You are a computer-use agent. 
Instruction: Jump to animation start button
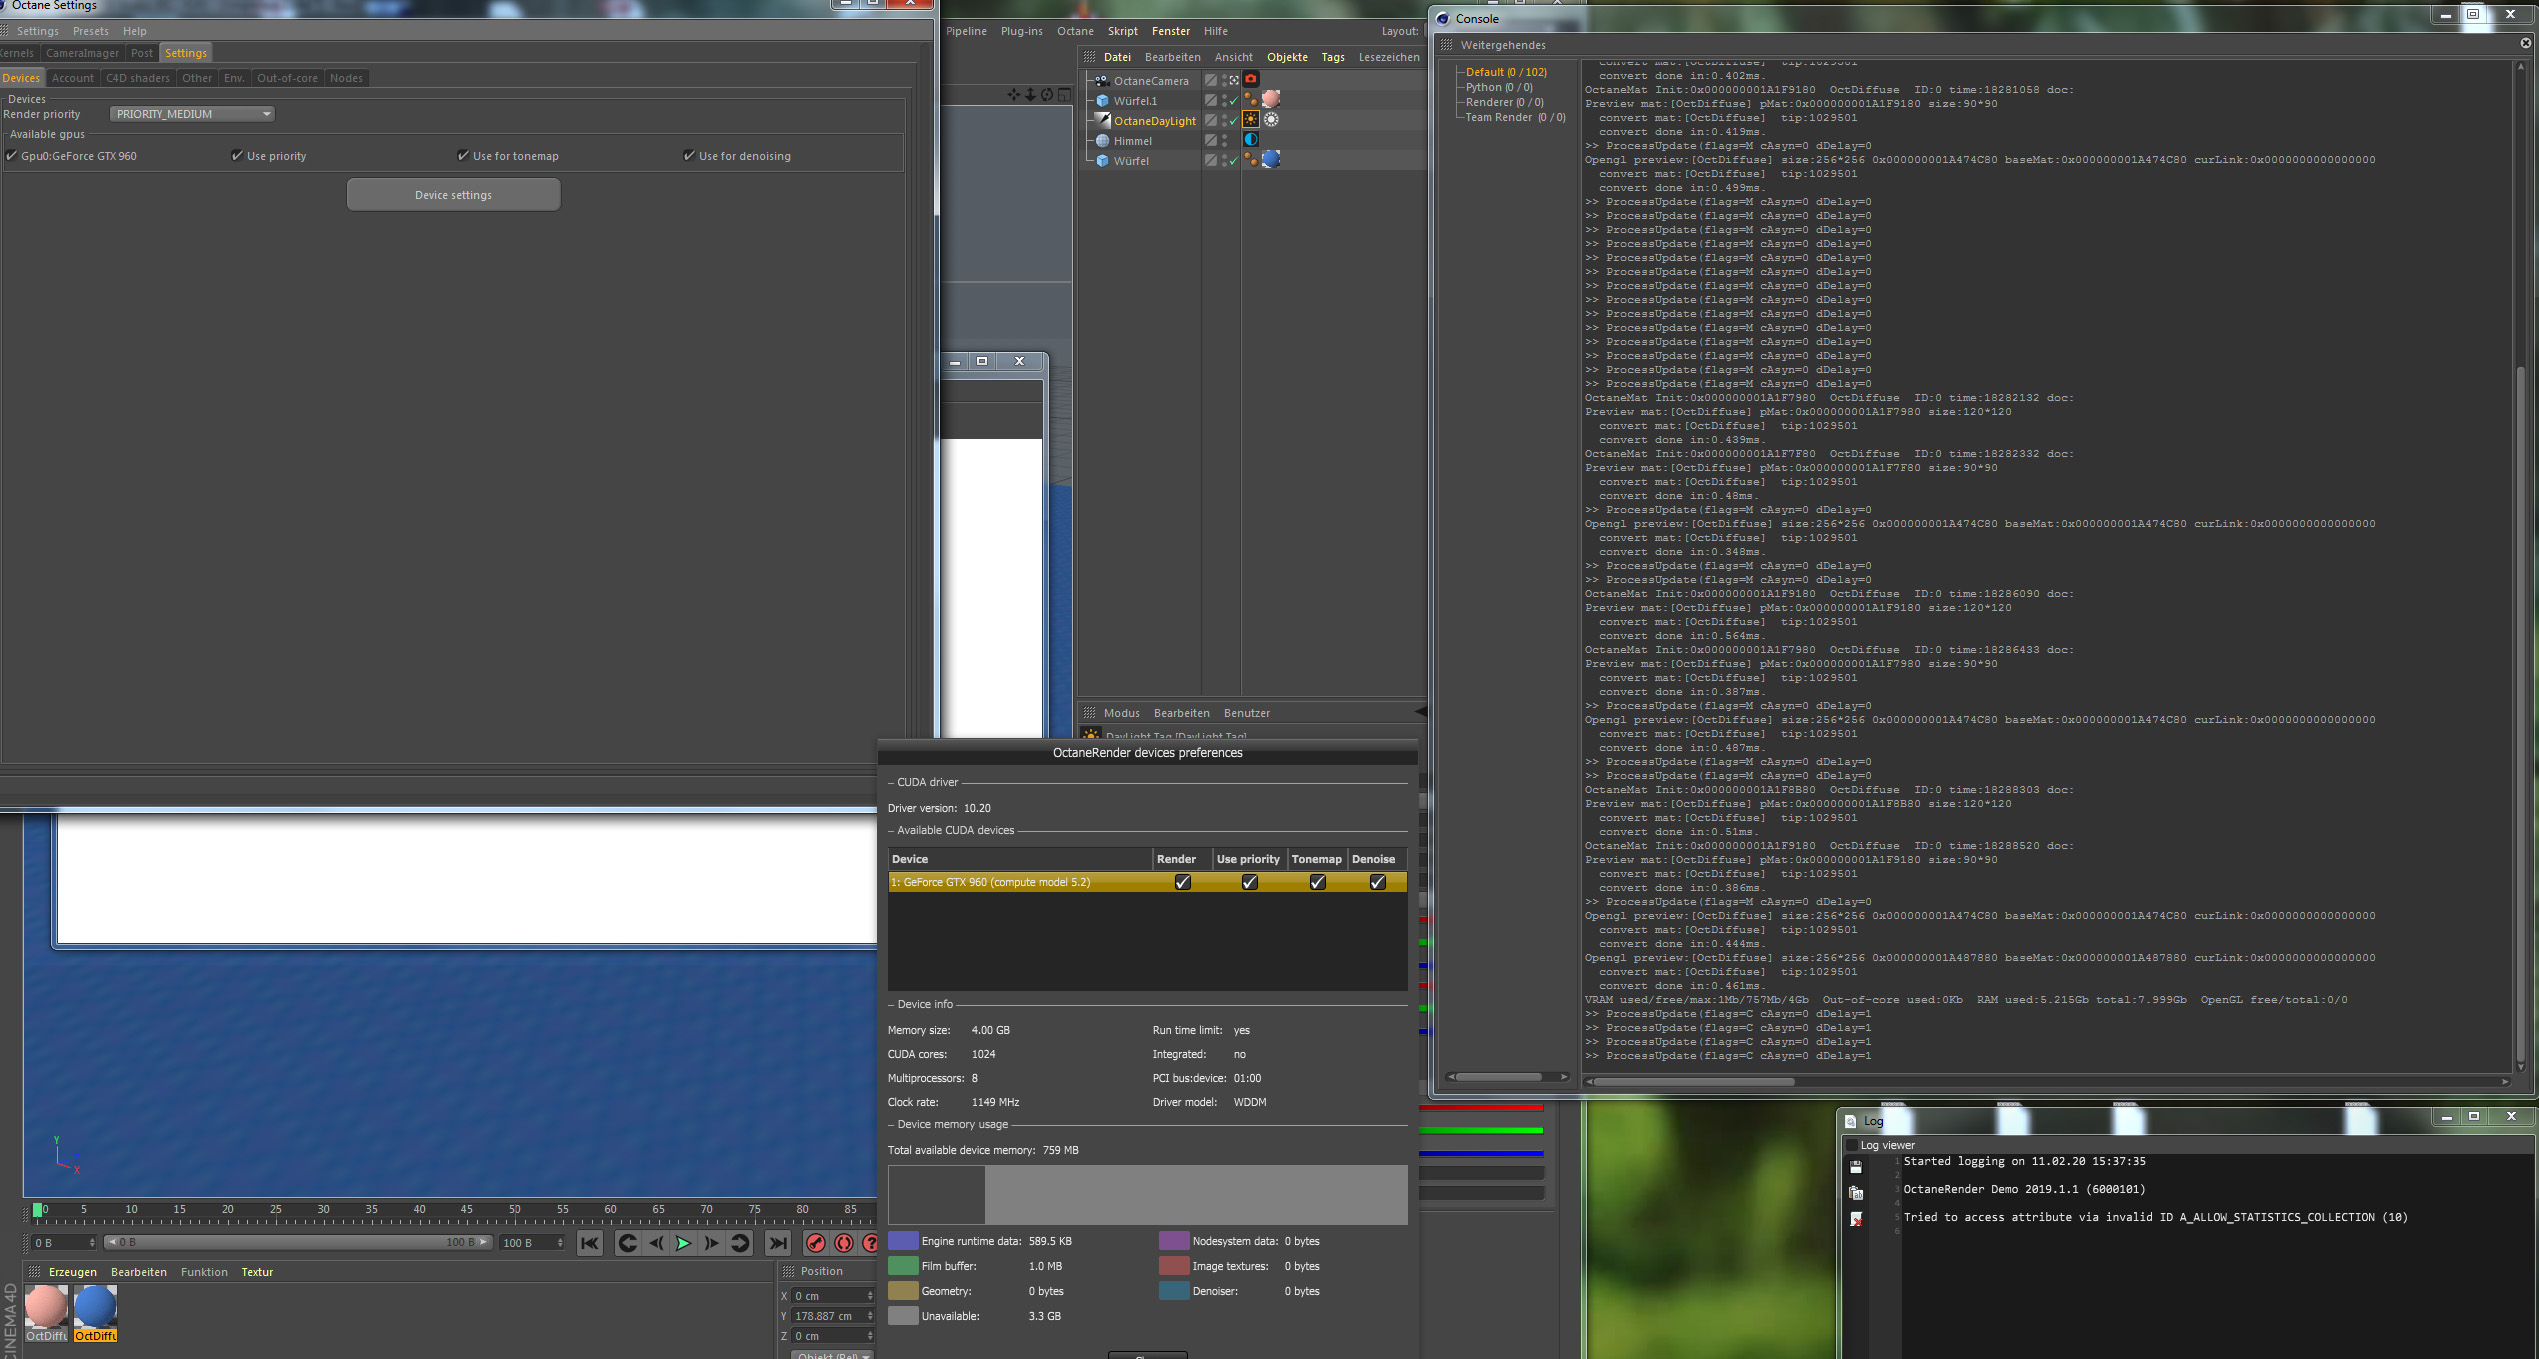(590, 1243)
